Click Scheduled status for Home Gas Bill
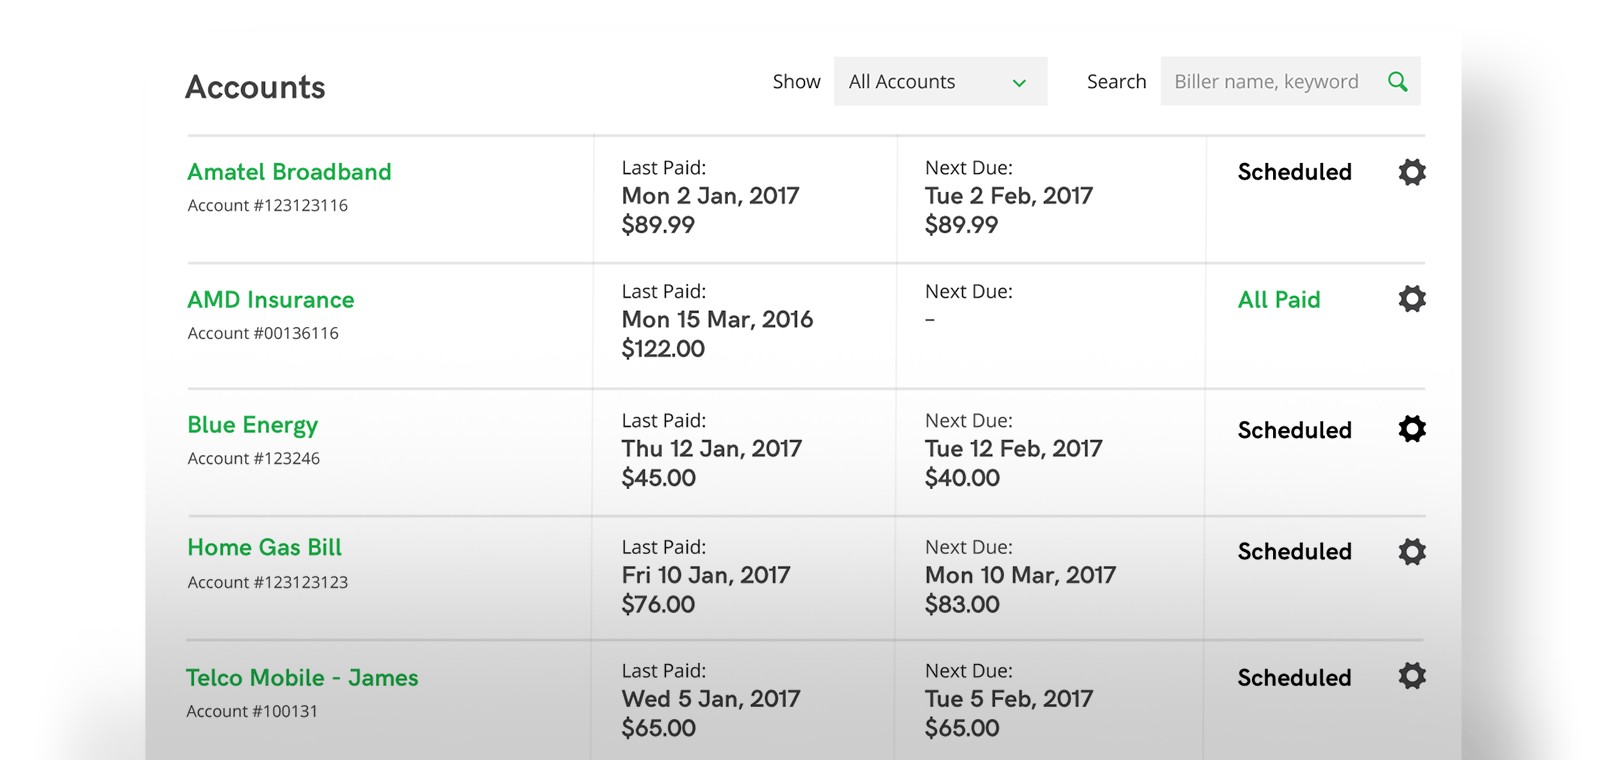The image size is (1600, 760). tap(1294, 552)
